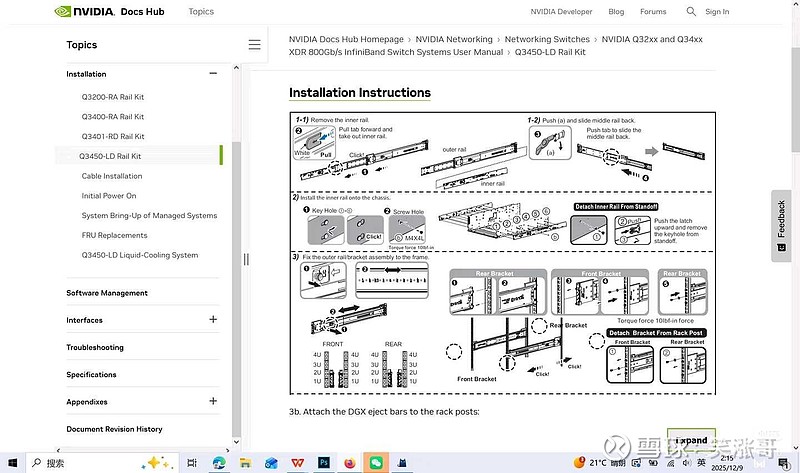This screenshot has height=473, width=800.
Task: Open the dark cat-icon app in the taskbar
Action: (402, 463)
